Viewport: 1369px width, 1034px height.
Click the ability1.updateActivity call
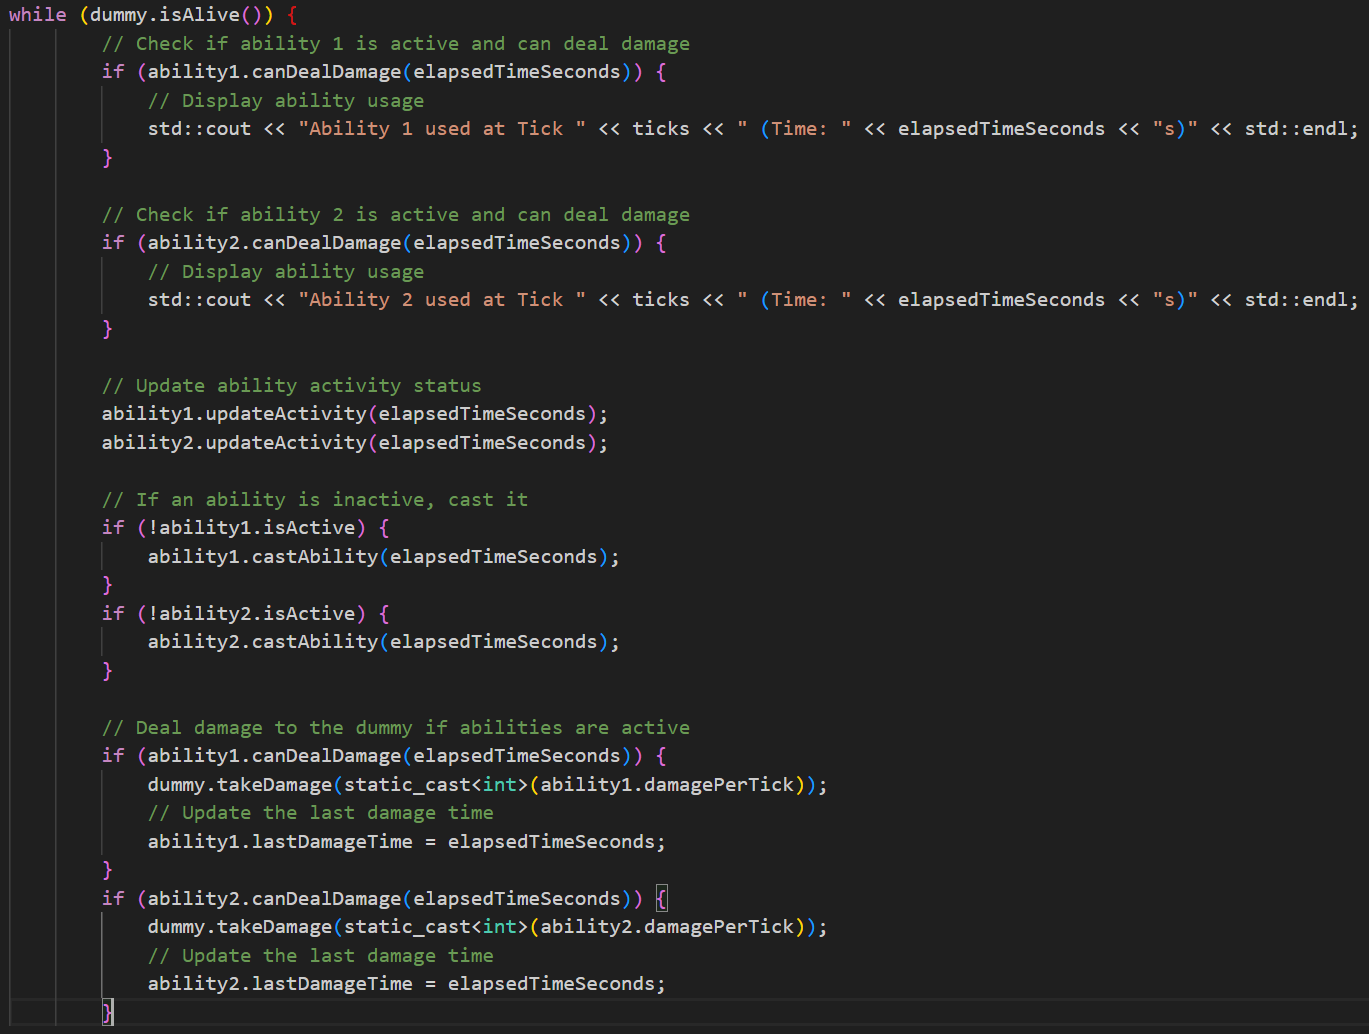[x=234, y=414]
